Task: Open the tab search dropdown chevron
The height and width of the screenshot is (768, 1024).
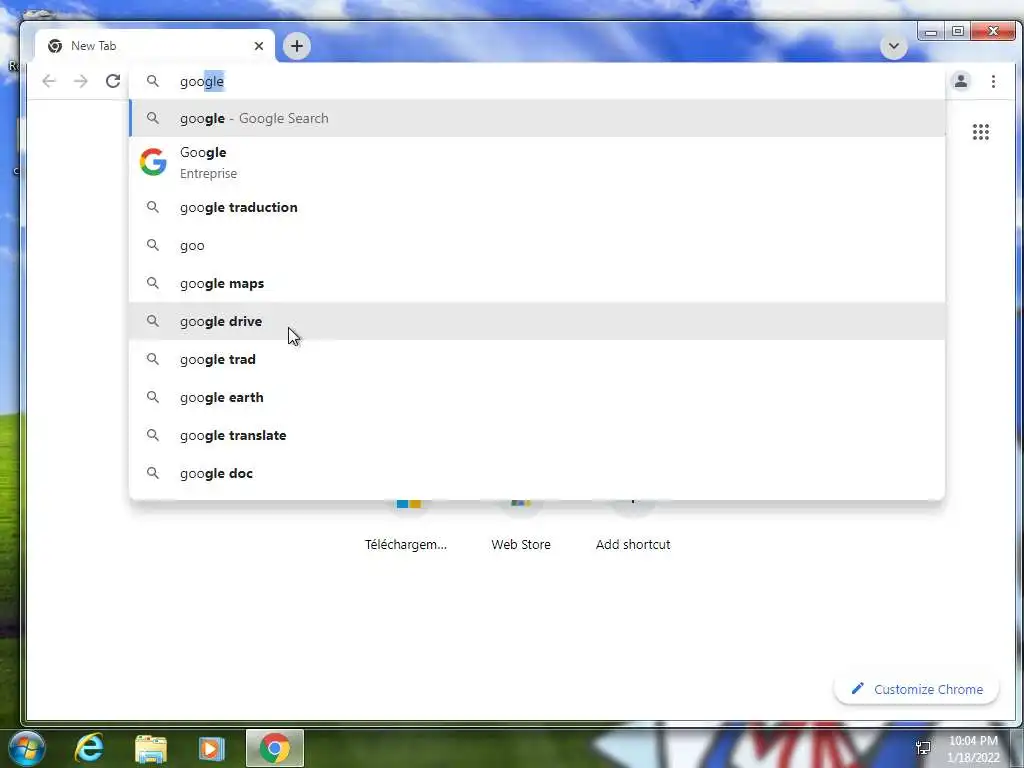Action: coord(893,46)
